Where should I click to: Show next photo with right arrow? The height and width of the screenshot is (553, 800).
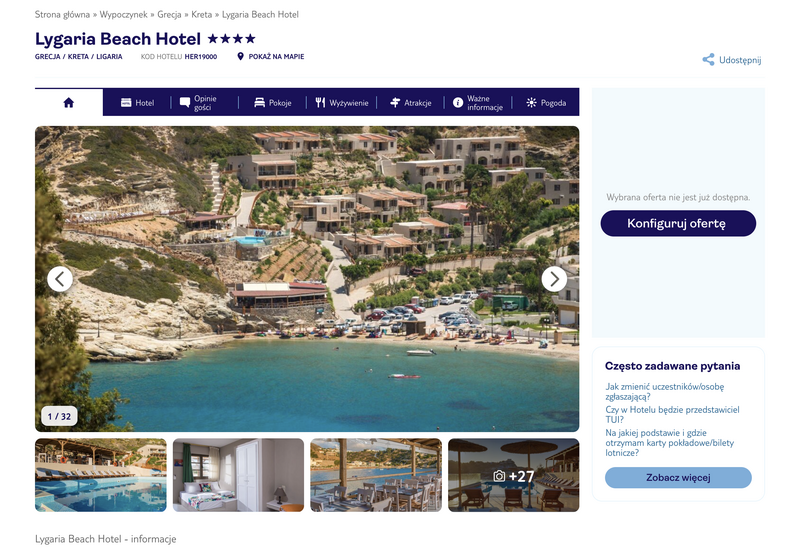point(554,279)
